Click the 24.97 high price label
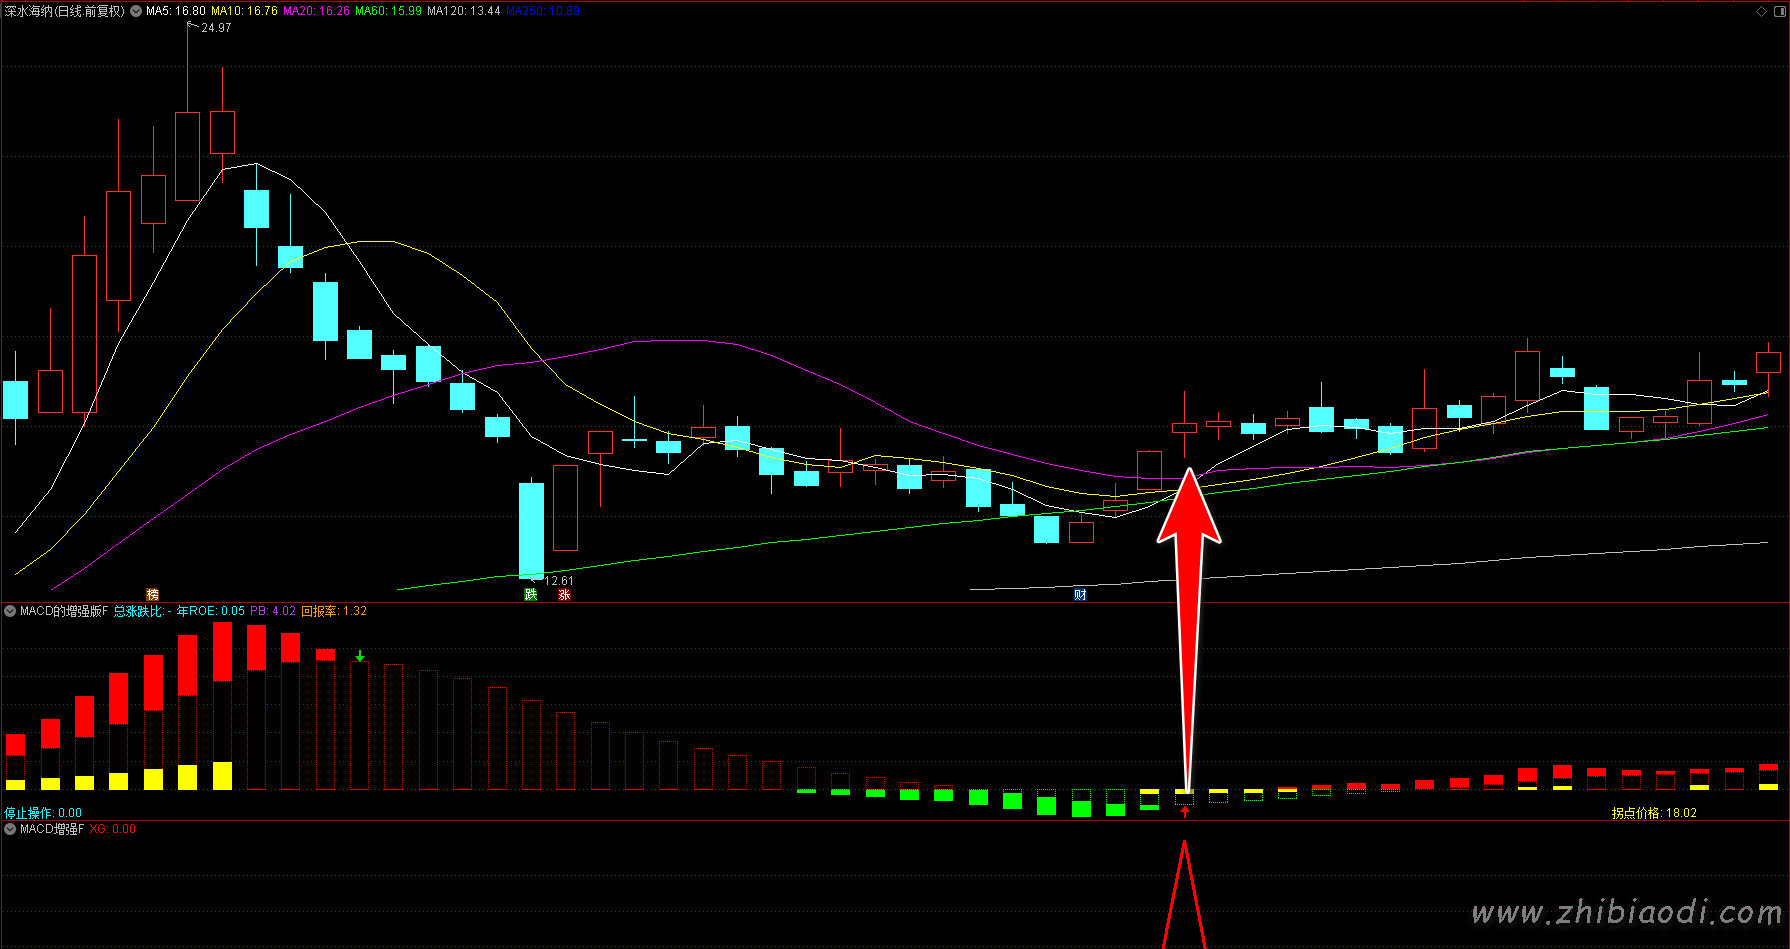 click(216, 28)
